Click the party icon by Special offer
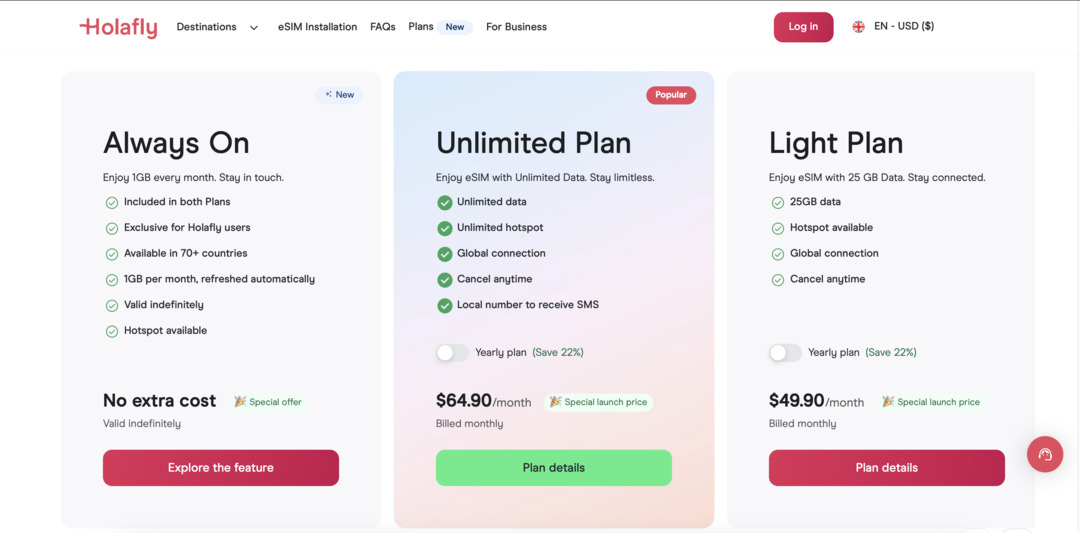 [x=240, y=402]
